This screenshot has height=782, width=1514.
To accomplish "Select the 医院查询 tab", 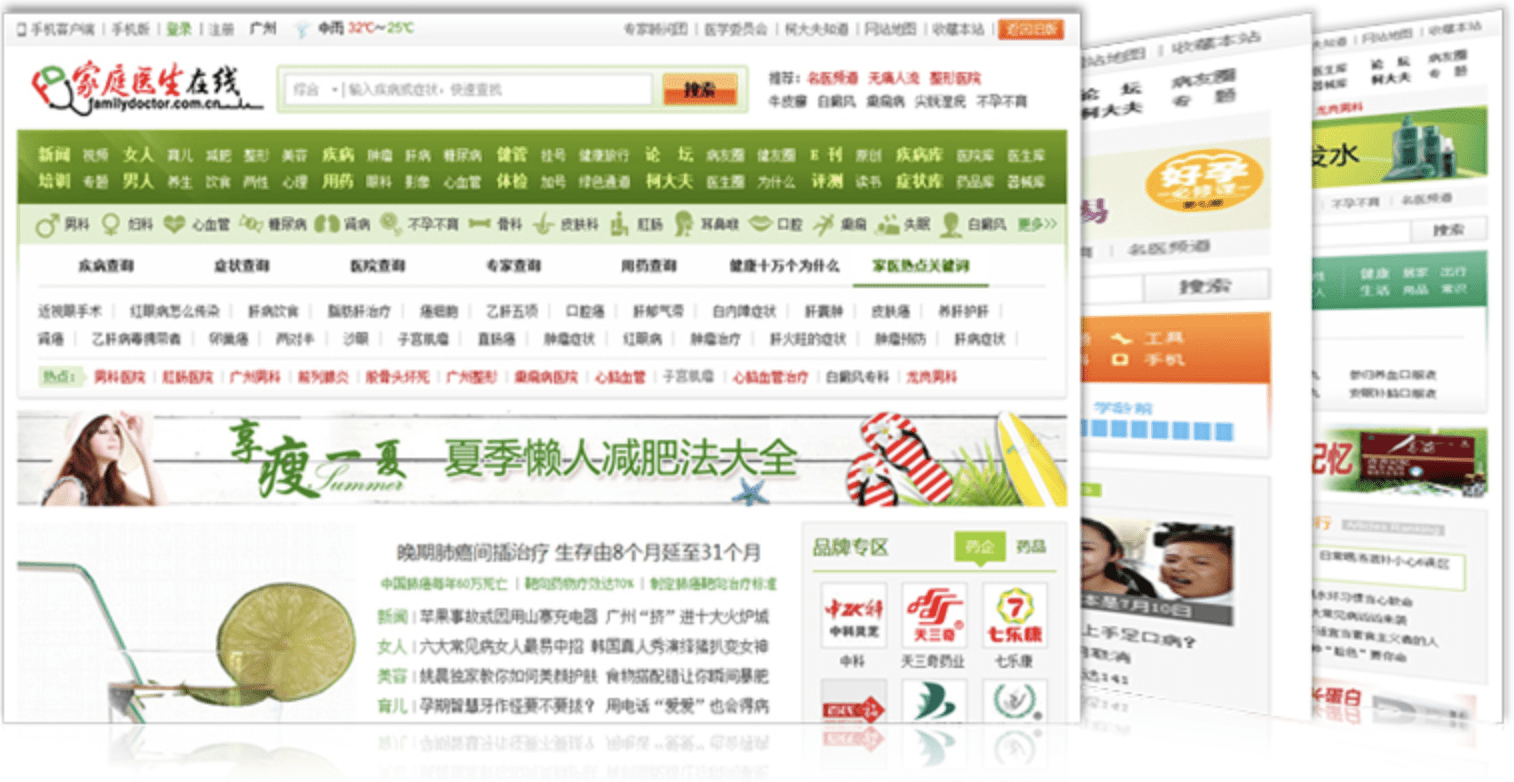I will [x=377, y=266].
